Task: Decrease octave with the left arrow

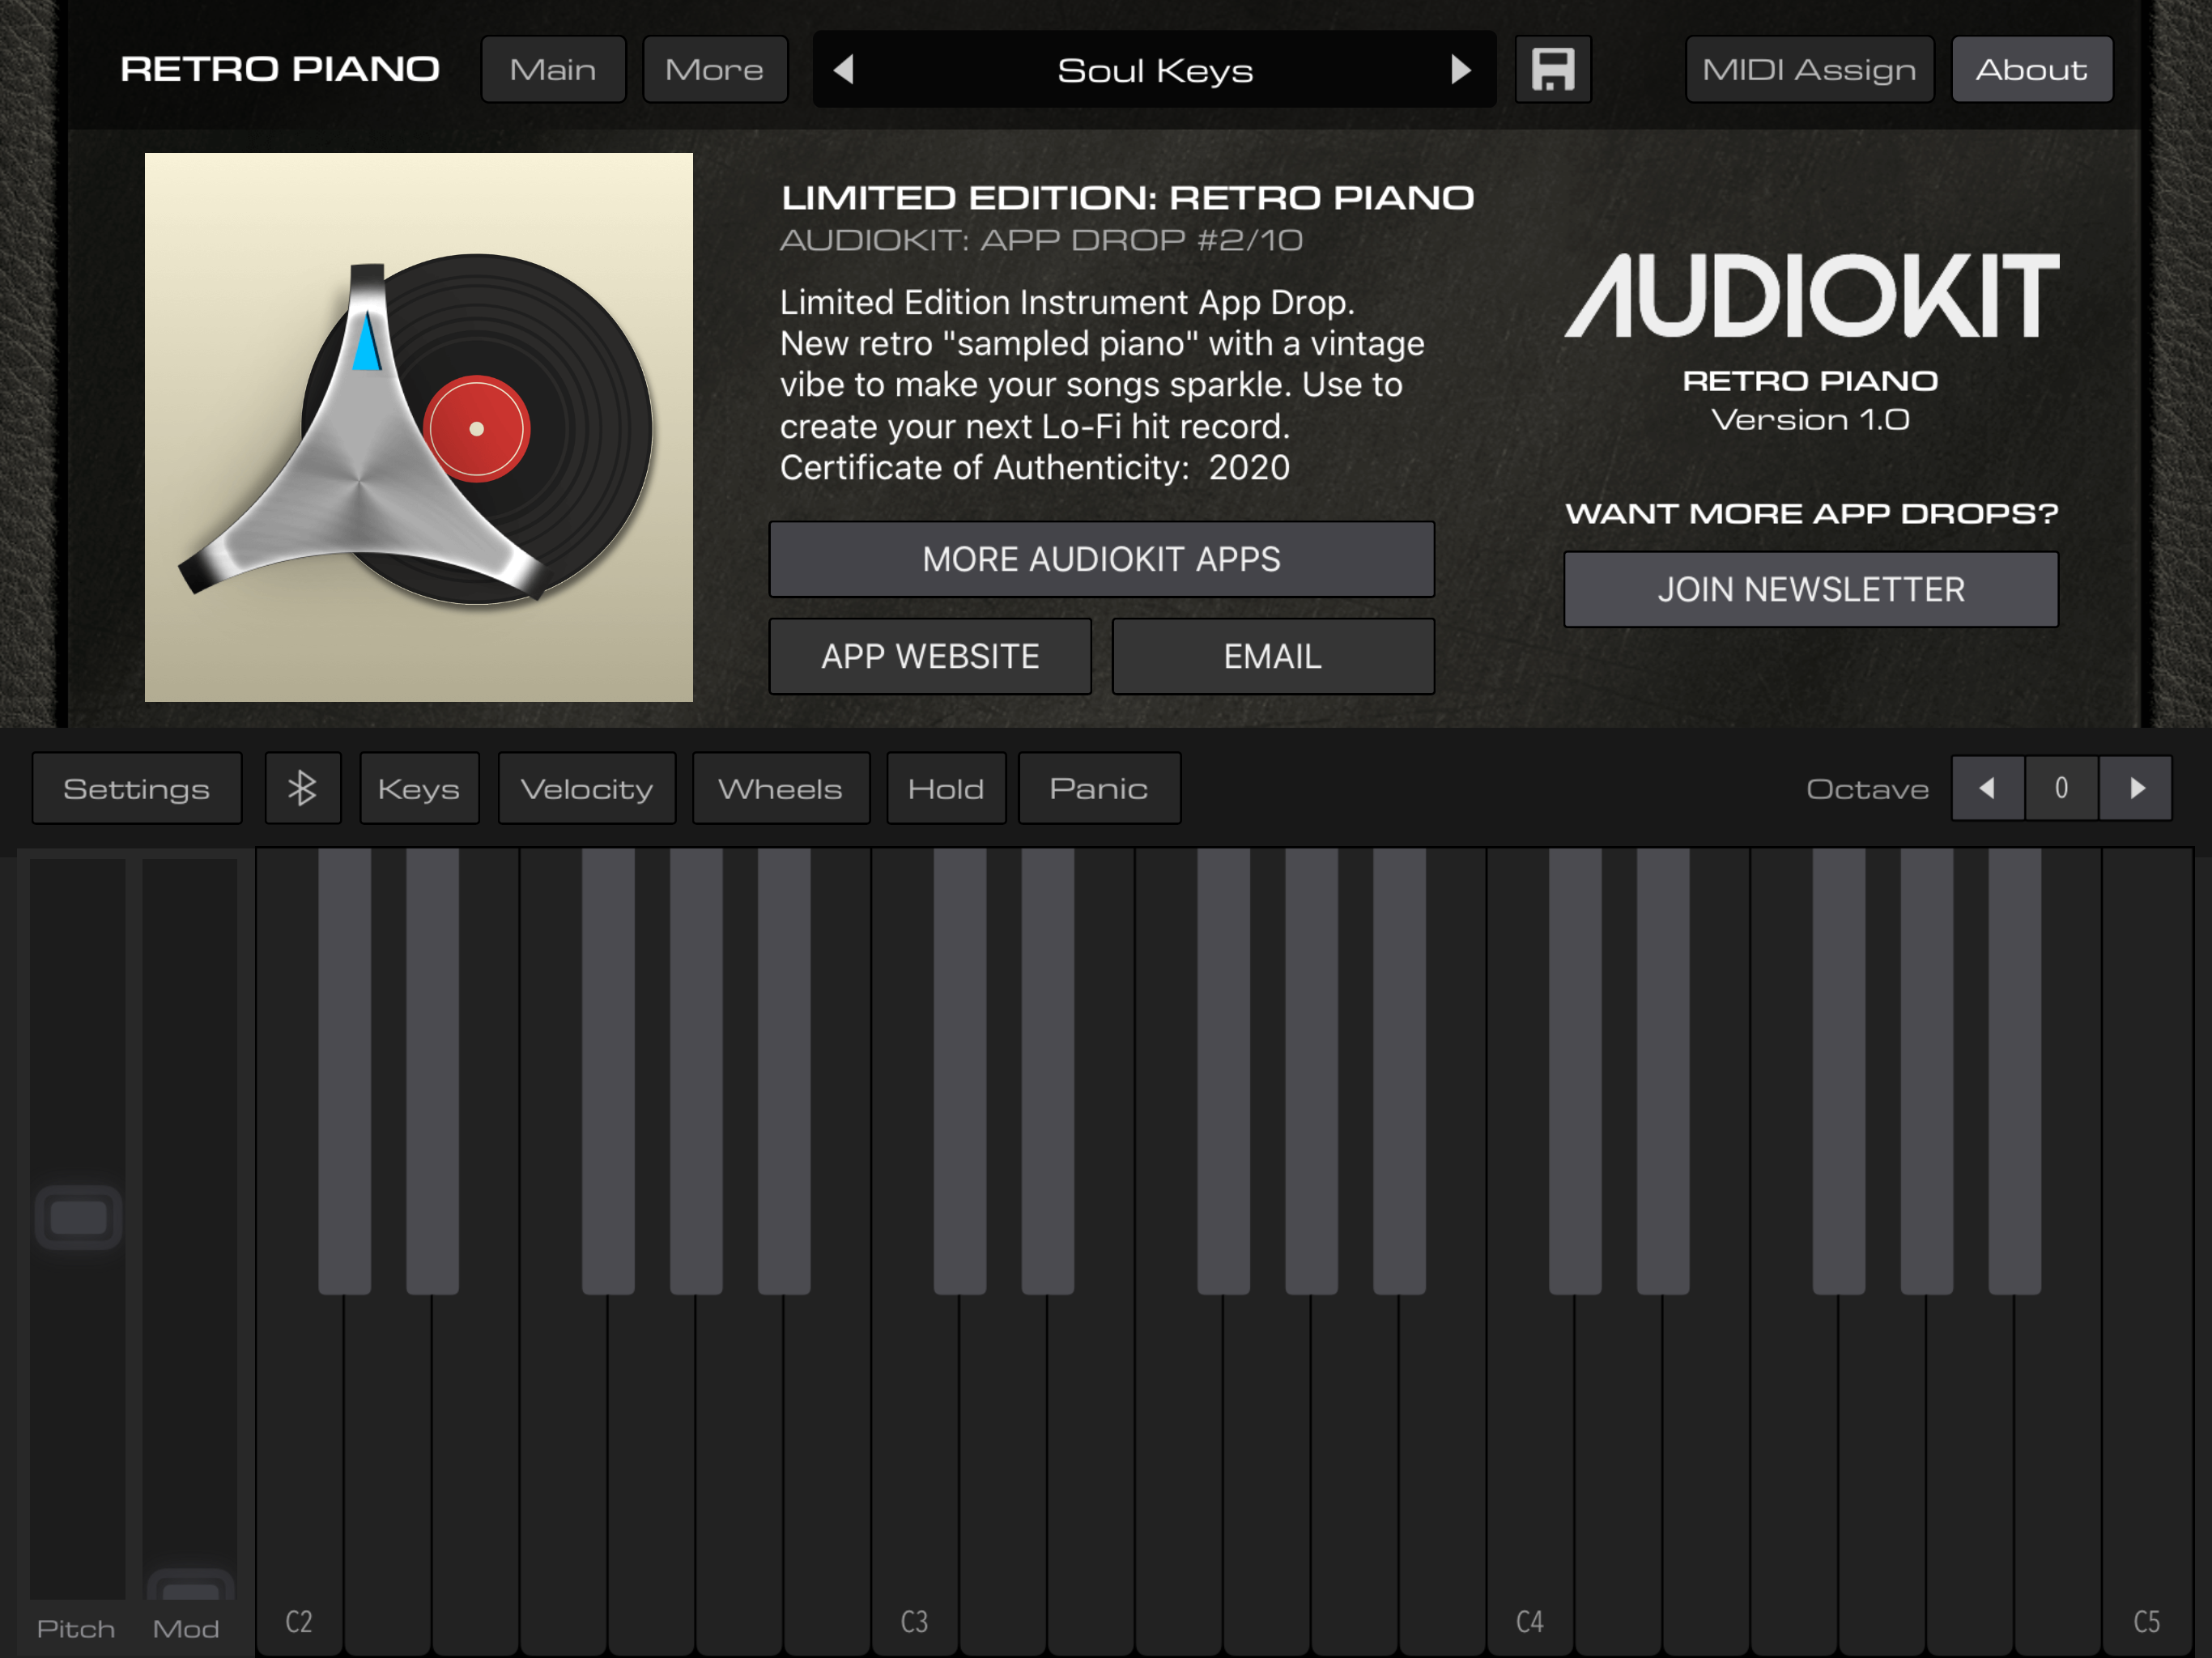Action: [1987, 788]
